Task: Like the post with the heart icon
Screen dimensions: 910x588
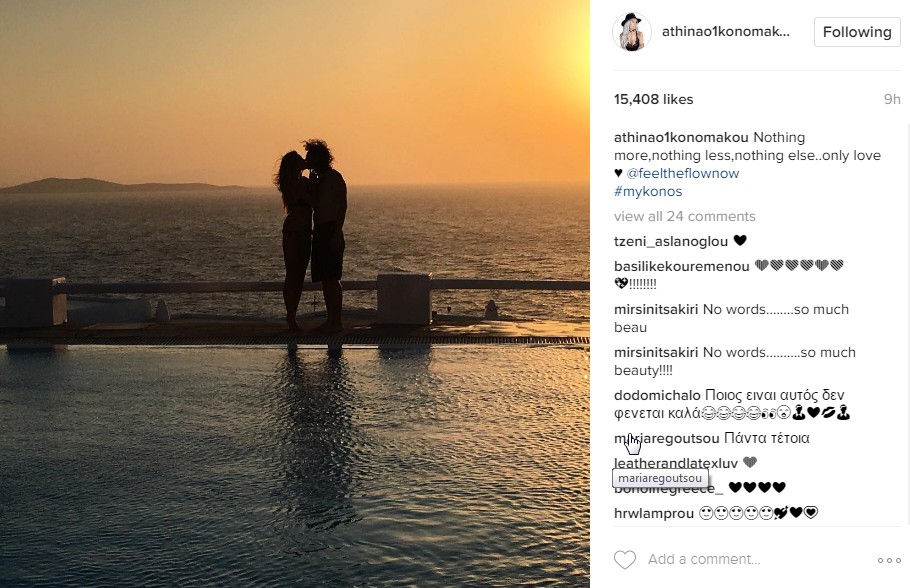Action: coord(624,560)
